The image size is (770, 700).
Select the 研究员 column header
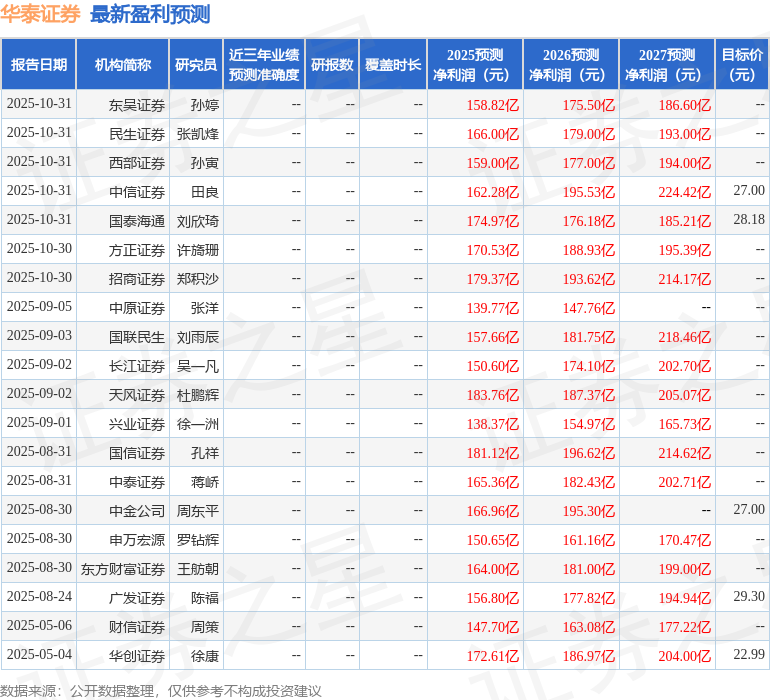[196, 65]
